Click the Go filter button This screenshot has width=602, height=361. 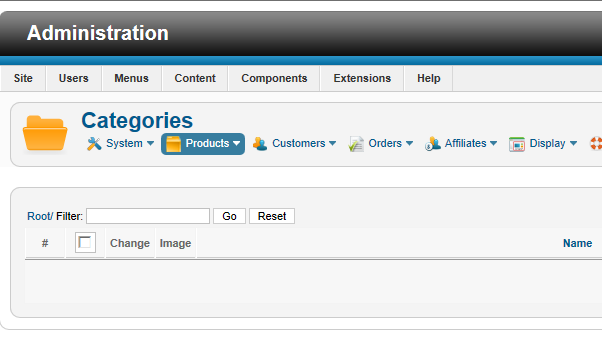coord(229,216)
